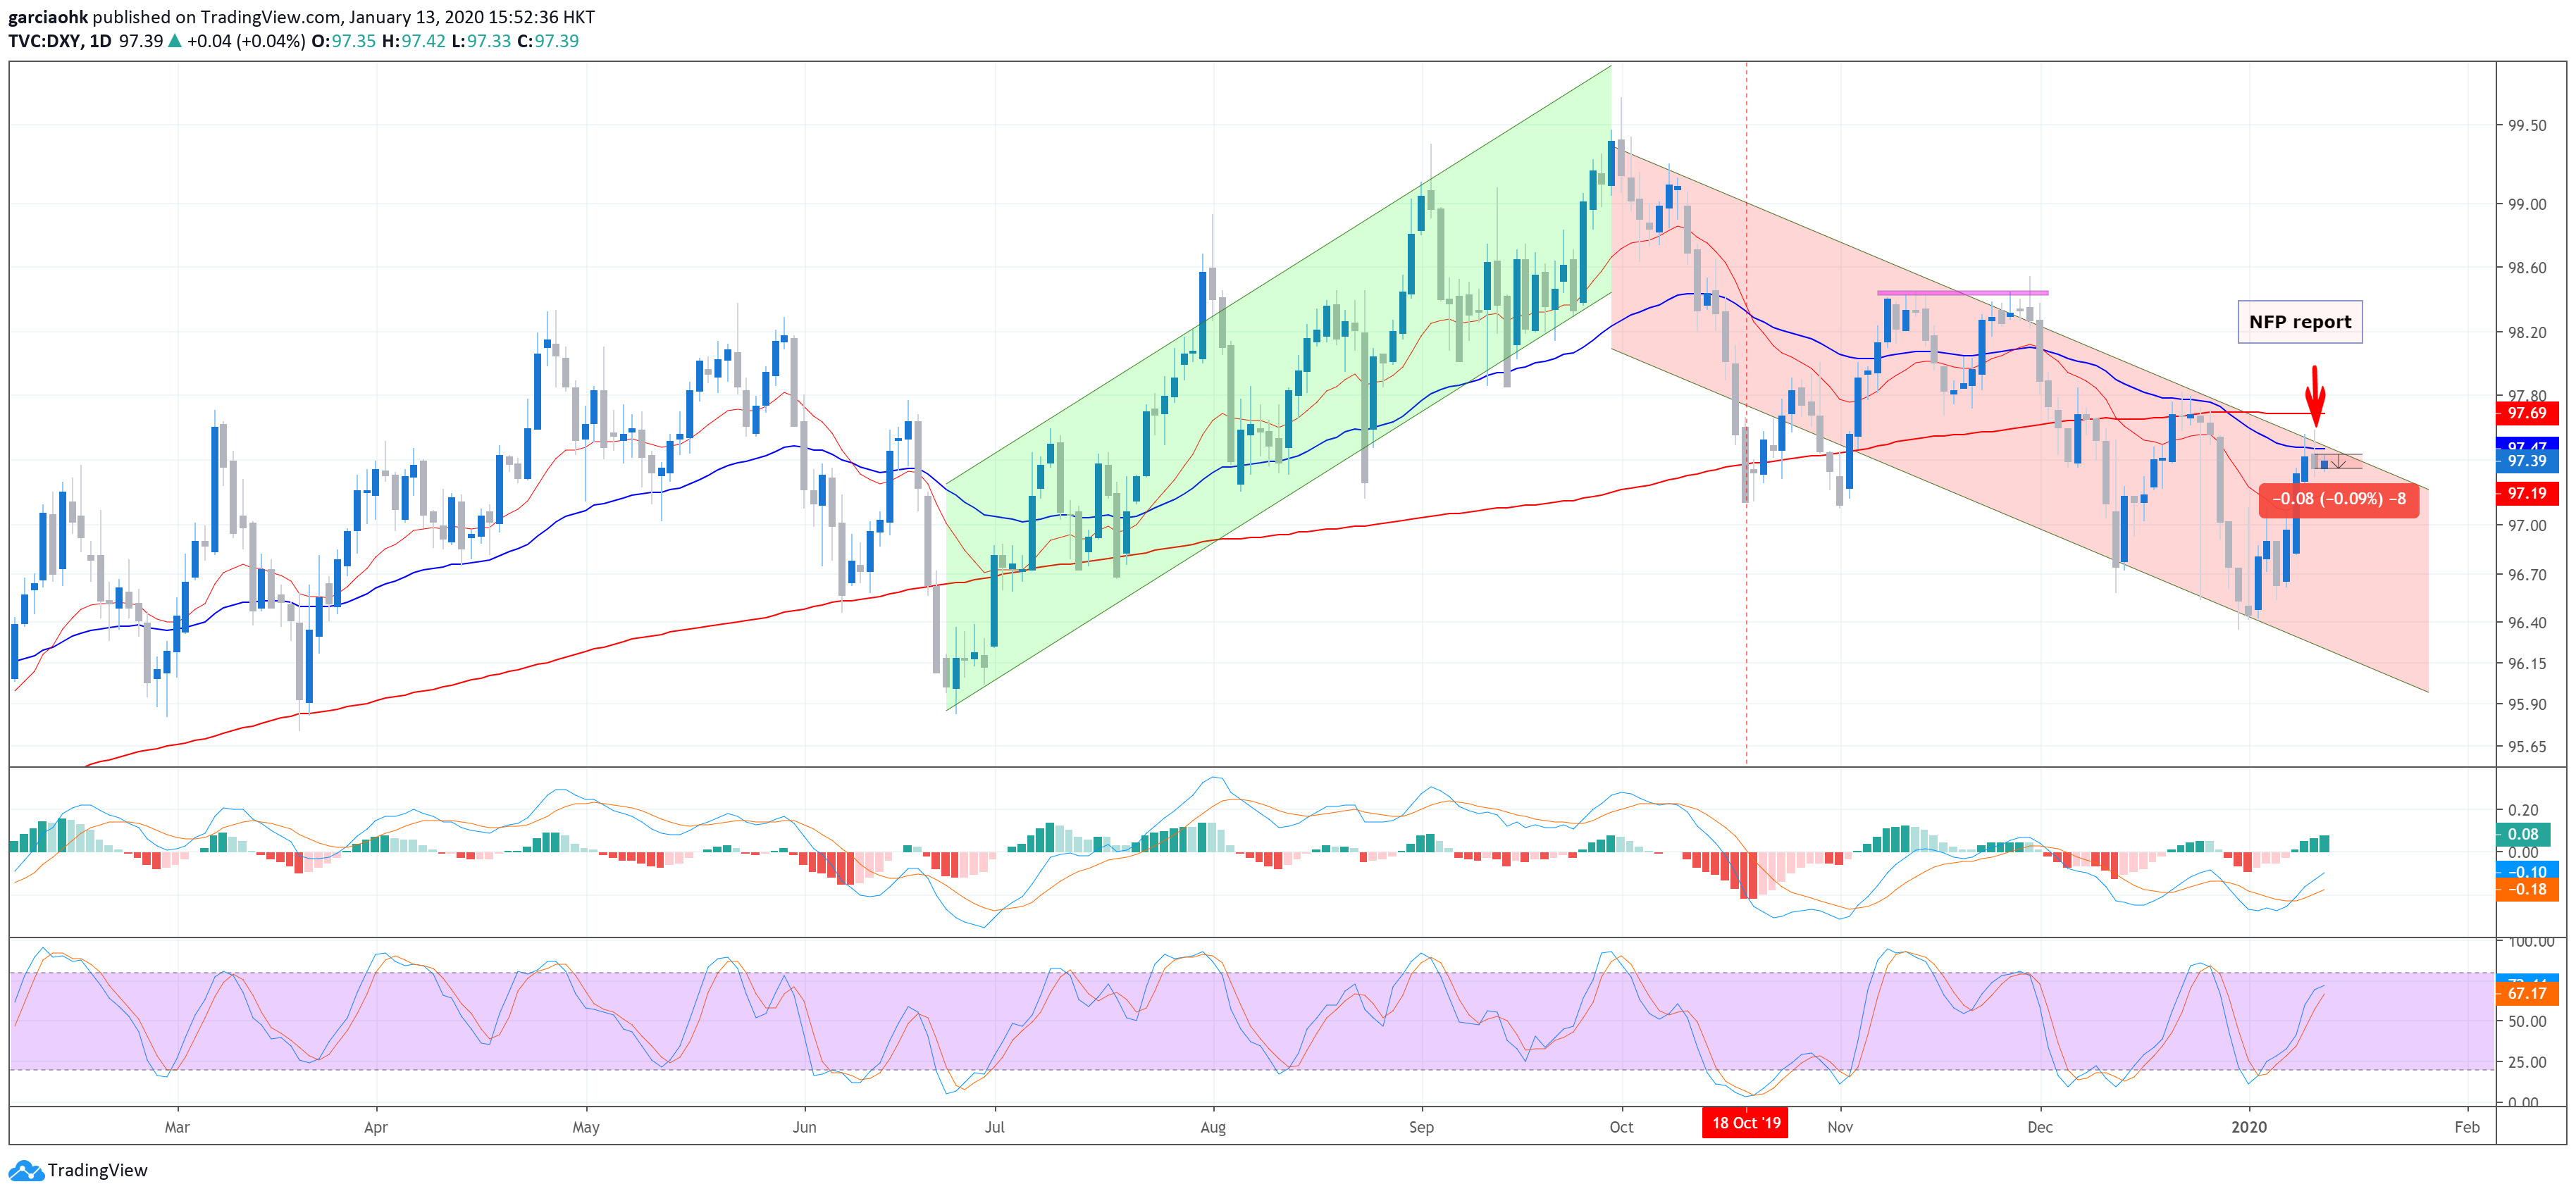2576x1196 pixels.
Task: Click the red 18 Oct '19 date label
Action: (x=1746, y=1123)
